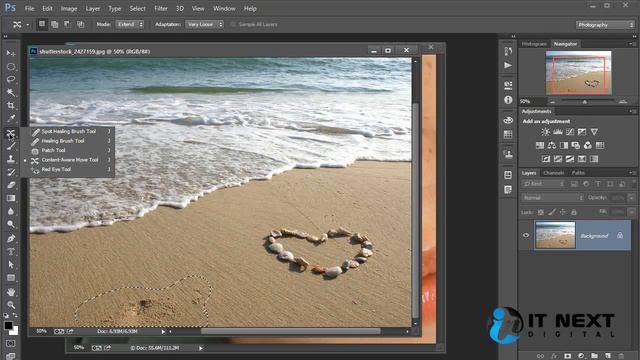Open the Image menu

point(69,8)
